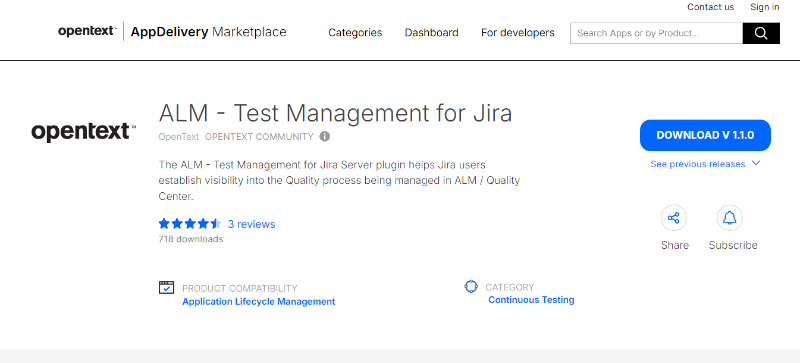This screenshot has height=363, width=800.
Task: Click Sign in link
Action: click(x=765, y=7)
